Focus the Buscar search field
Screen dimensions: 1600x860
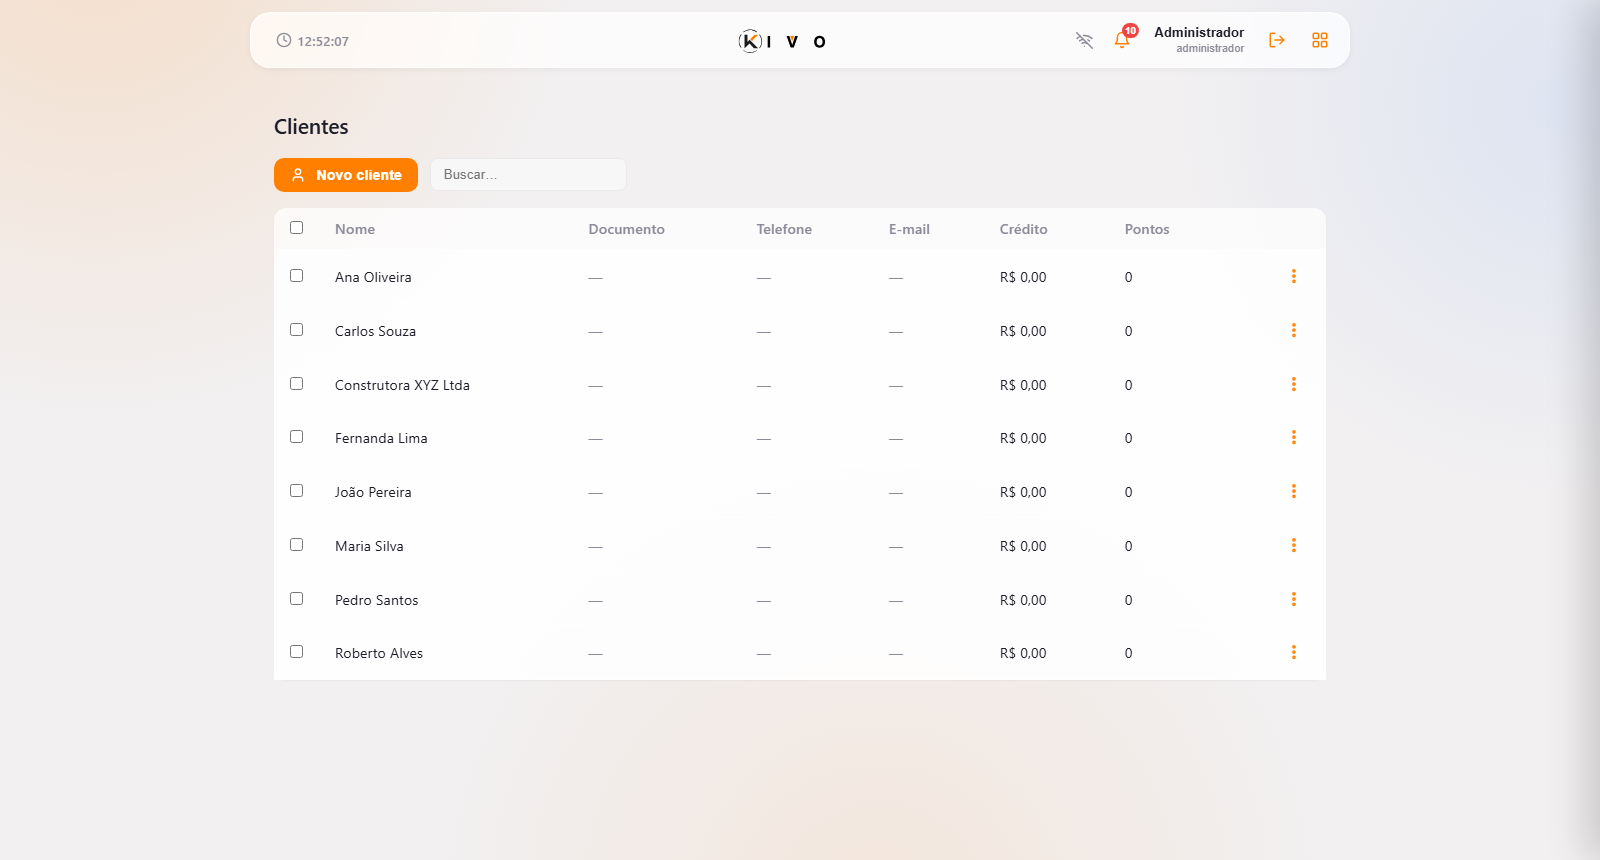click(x=528, y=174)
